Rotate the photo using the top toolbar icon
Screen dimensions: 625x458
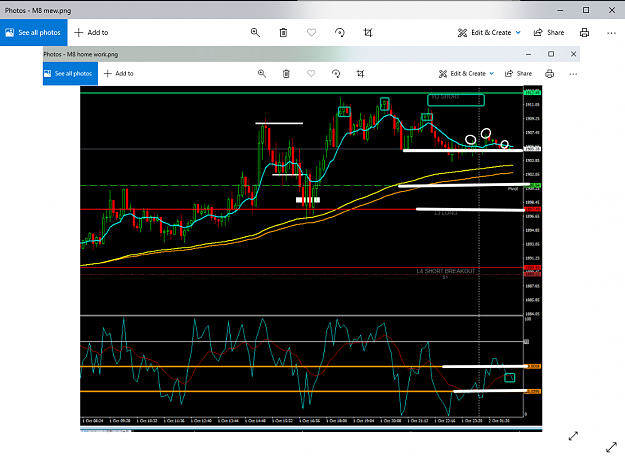pyautogui.click(x=340, y=33)
